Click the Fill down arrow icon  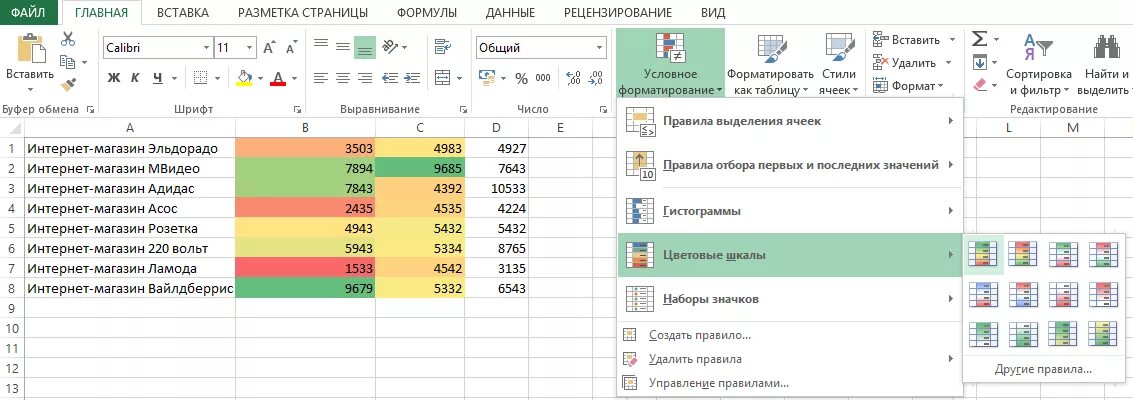point(979,62)
